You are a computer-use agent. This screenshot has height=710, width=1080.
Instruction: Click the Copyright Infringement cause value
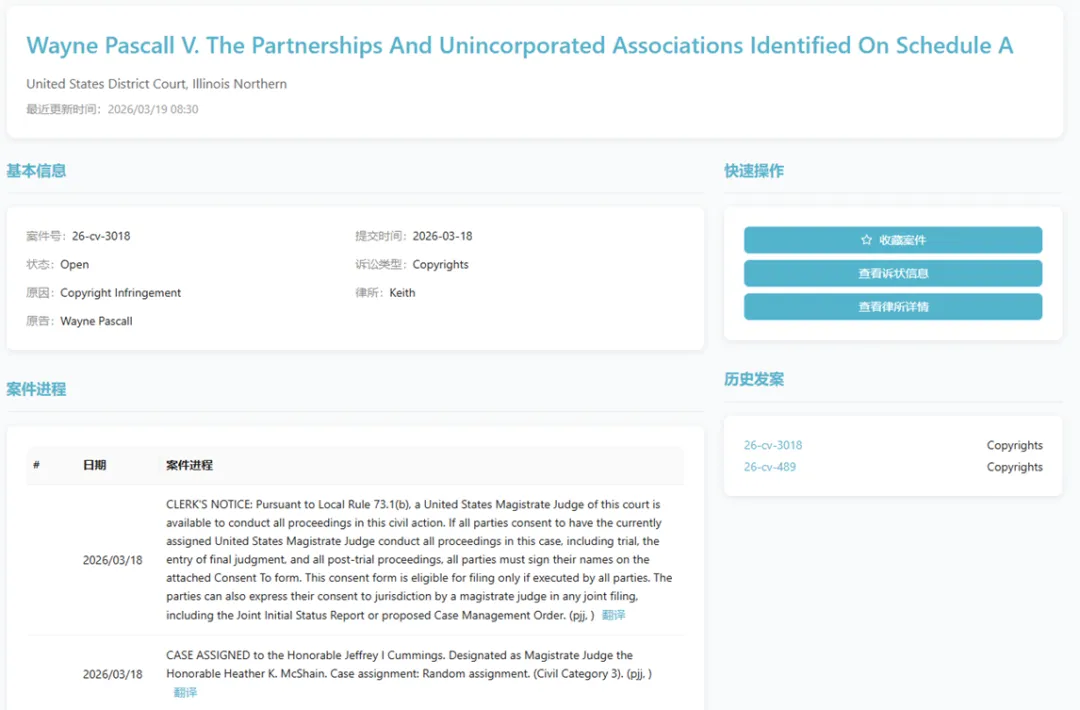[x=121, y=293]
